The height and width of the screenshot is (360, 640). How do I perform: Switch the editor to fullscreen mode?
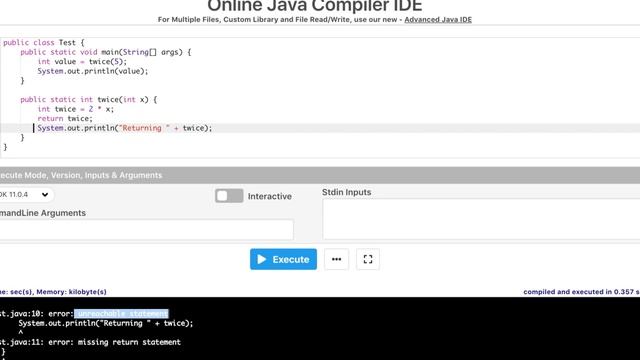tap(368, 259)
